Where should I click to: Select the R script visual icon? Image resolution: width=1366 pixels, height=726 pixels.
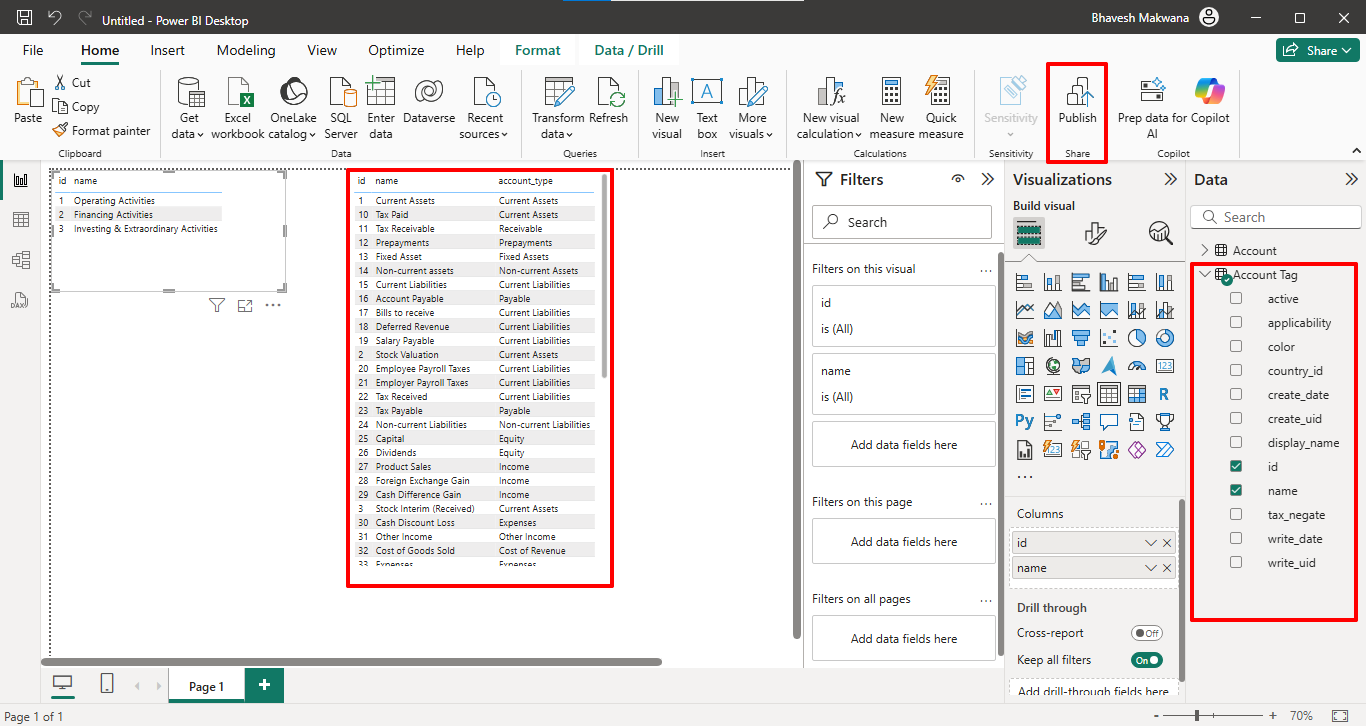[1165, 394]
